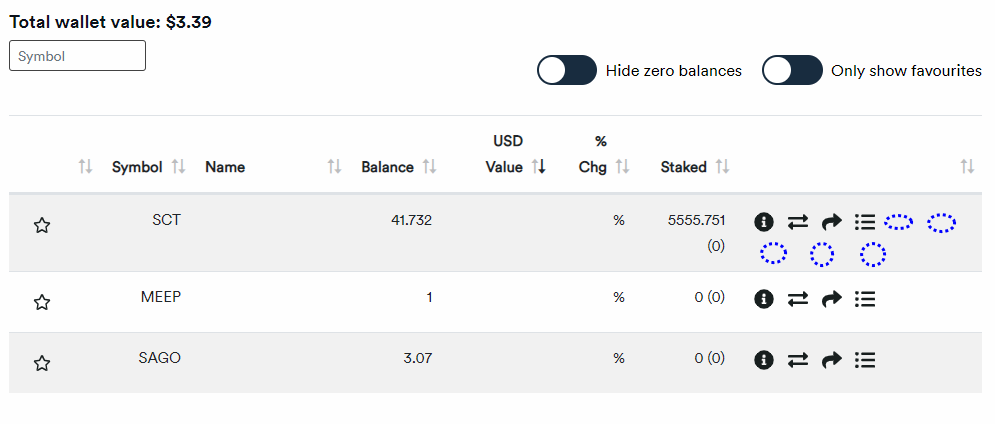The width and height of the screenshot is (995, 424).
Task: Click the send arrow icon for SCT
Action: pos(832,221)
